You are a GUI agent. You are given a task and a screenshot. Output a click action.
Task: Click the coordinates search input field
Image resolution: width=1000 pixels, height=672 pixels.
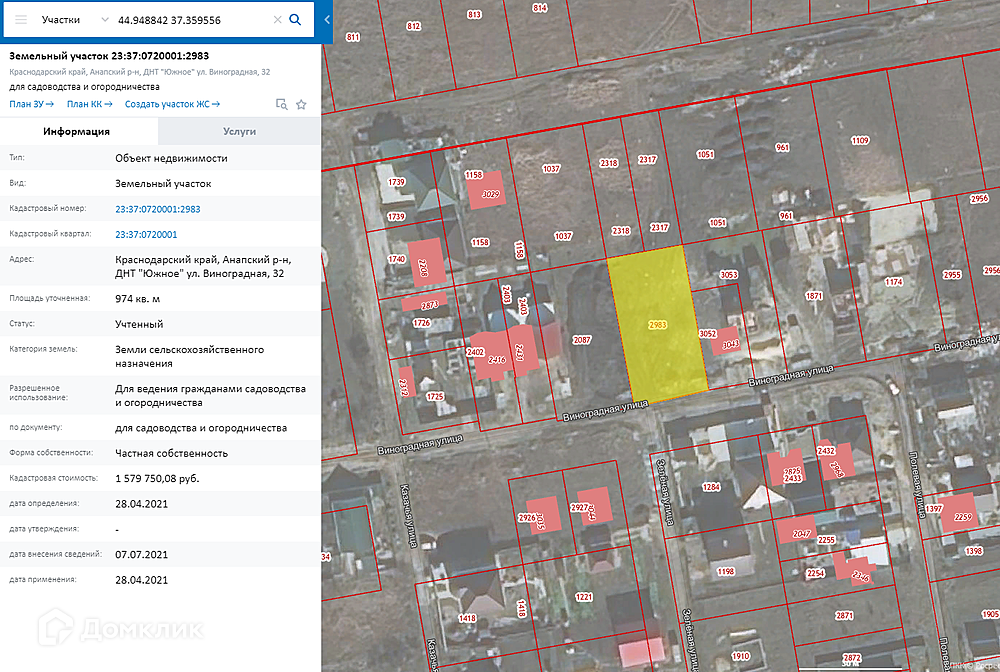coord(190,20)
